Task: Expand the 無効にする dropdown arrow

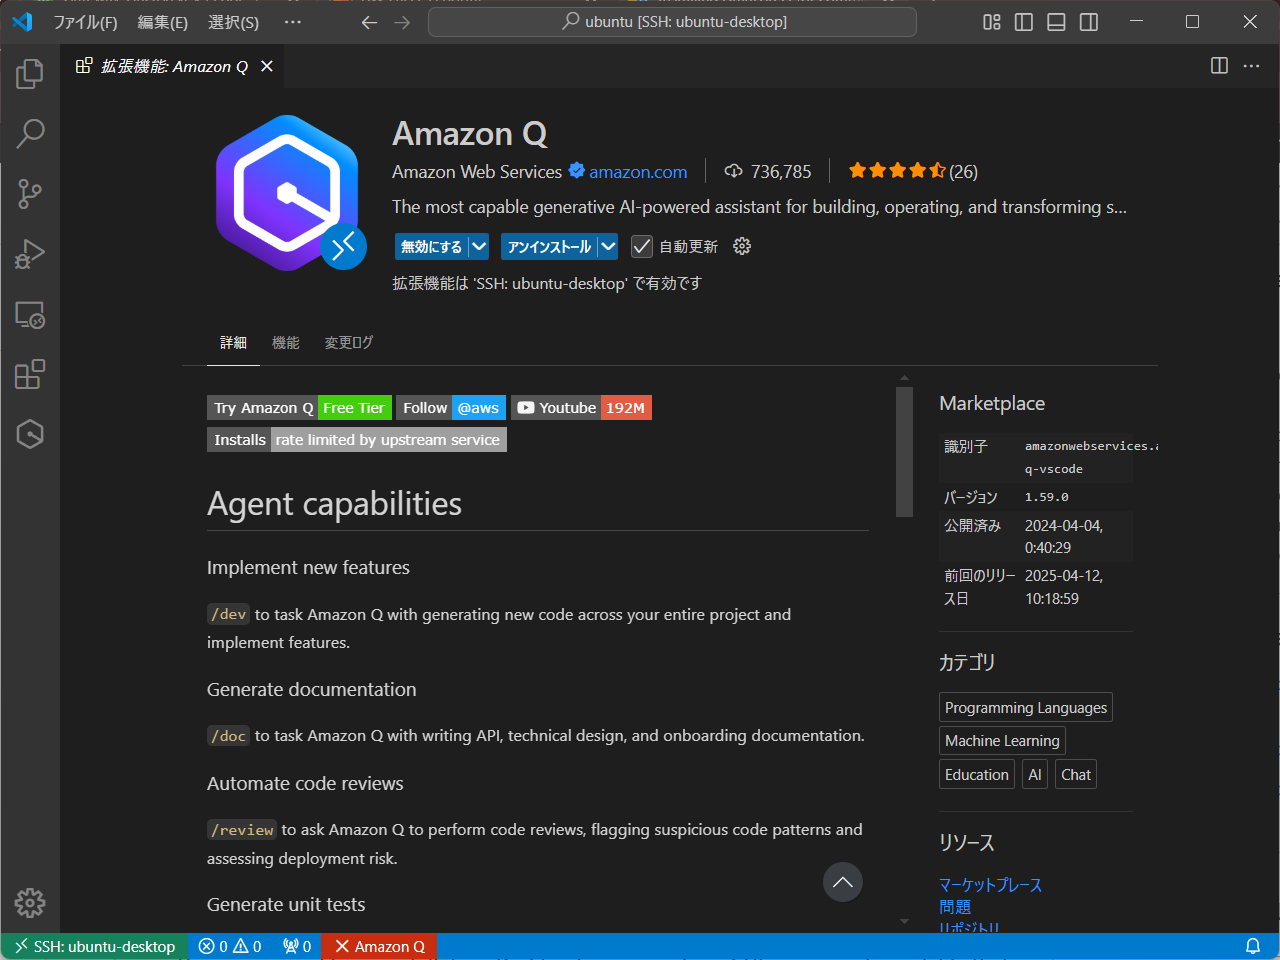Action: point(479,246)
